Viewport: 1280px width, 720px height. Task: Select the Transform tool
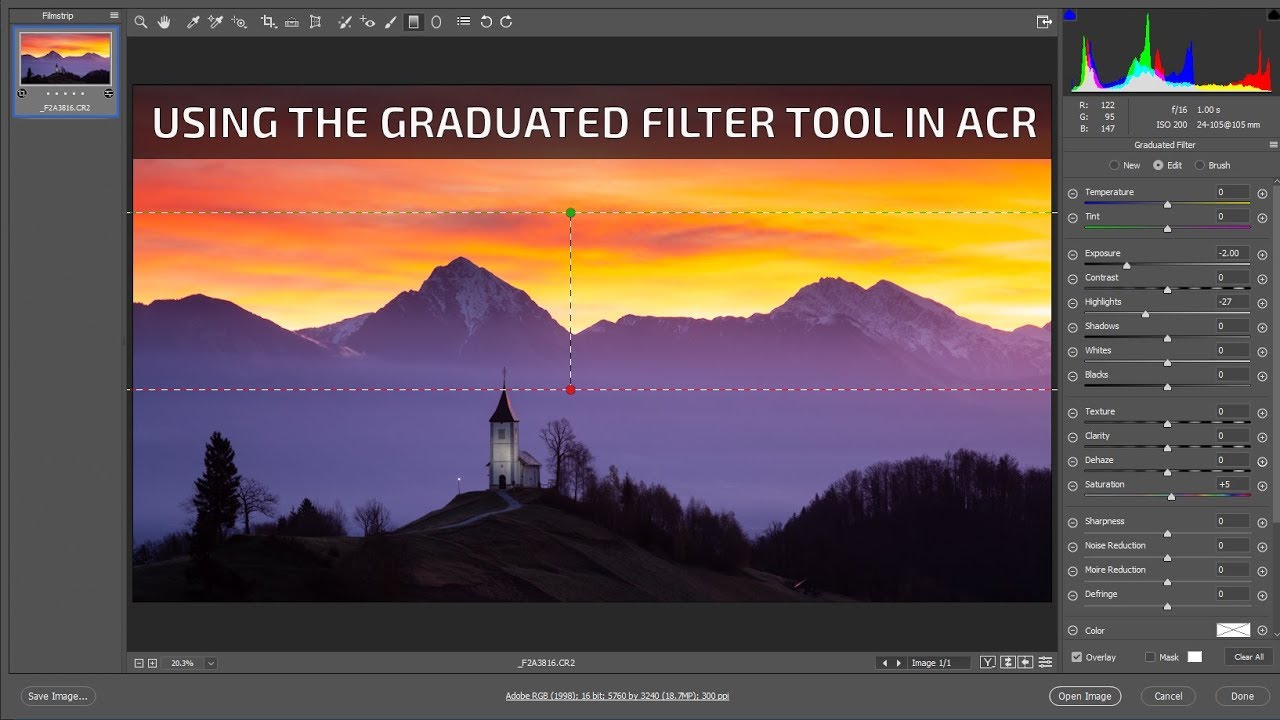click(x=316, y=22)
